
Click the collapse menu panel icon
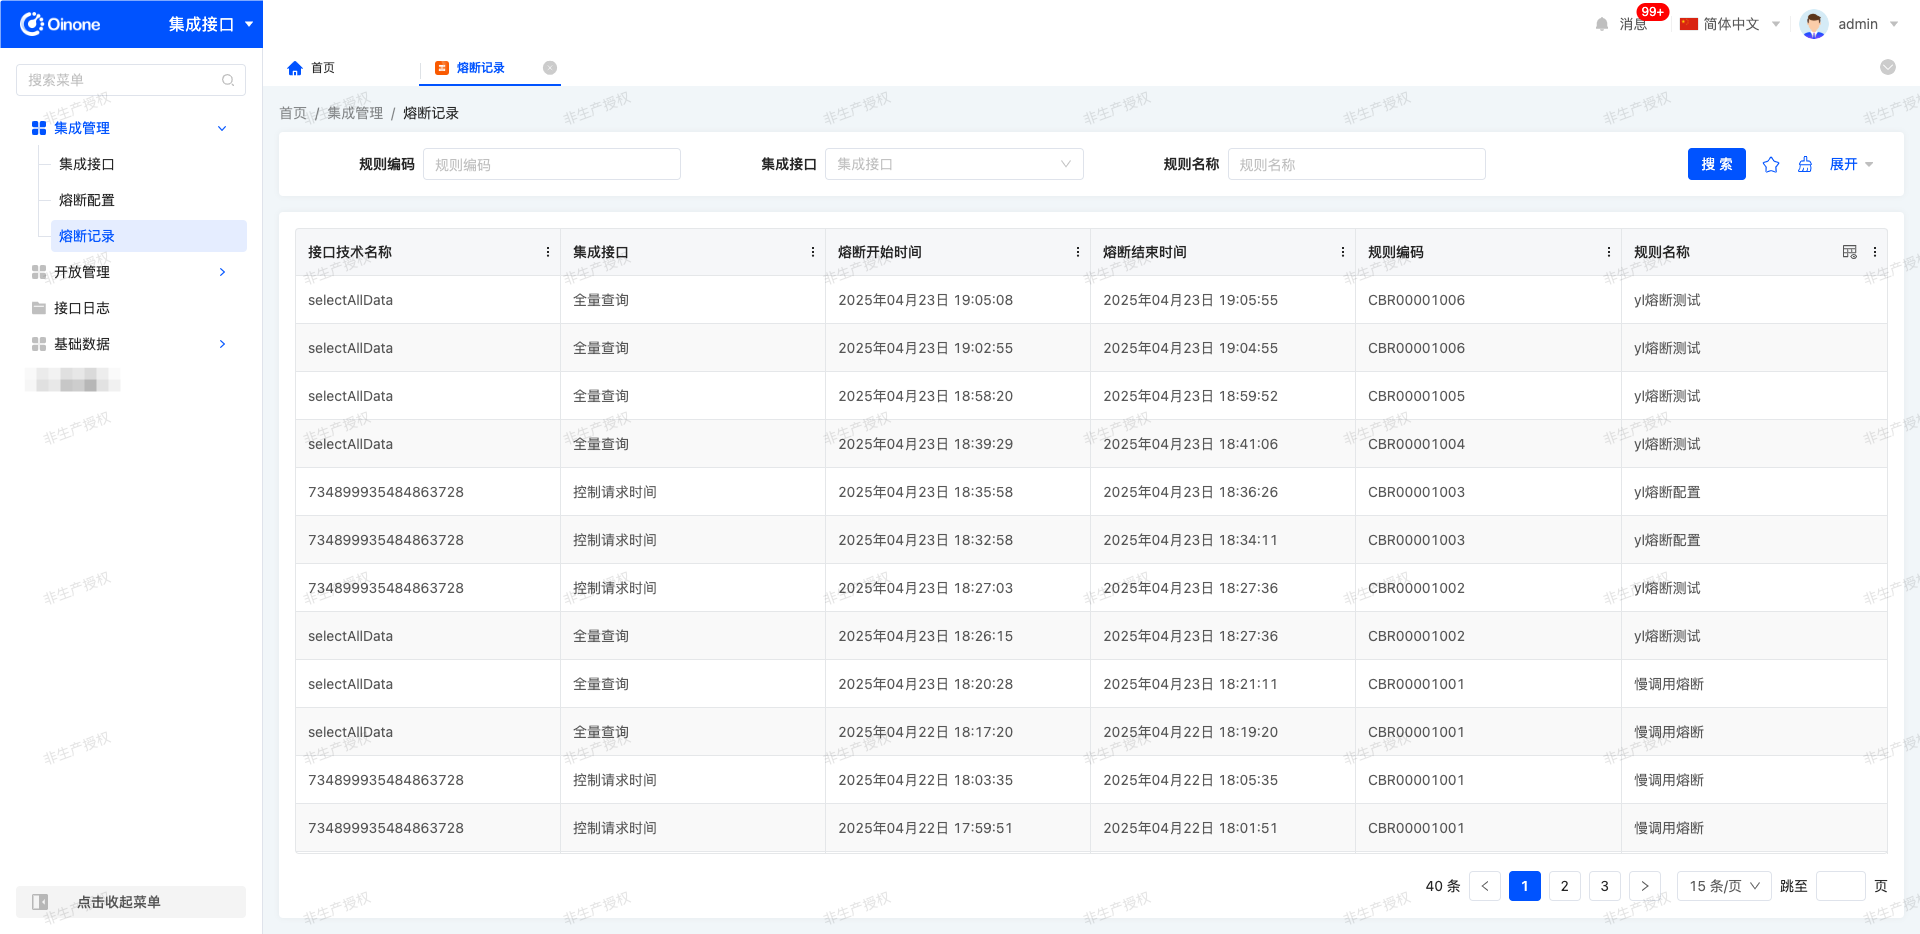pyautogui.click(x=40, y=902)
